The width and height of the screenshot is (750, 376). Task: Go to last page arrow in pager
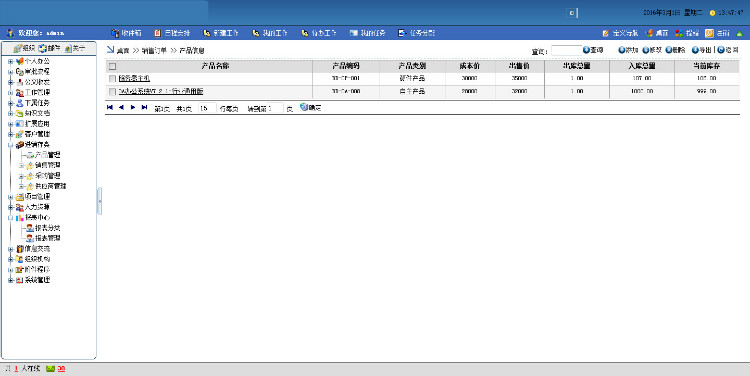click(x=144, y=107)
